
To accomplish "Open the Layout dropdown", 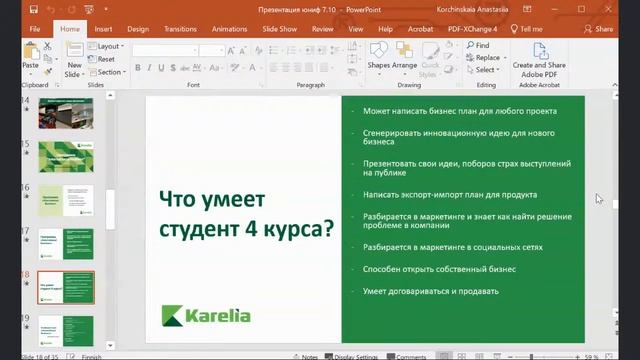I will coord(106,46).
